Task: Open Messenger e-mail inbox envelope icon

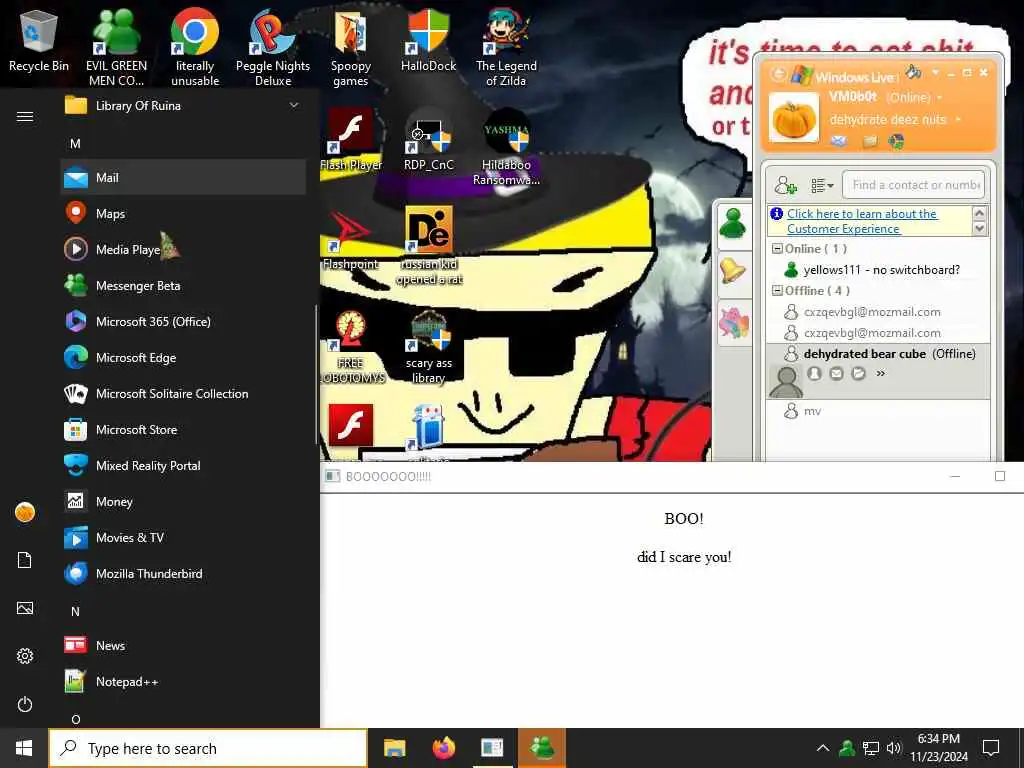Action: [x=839, y=140]
